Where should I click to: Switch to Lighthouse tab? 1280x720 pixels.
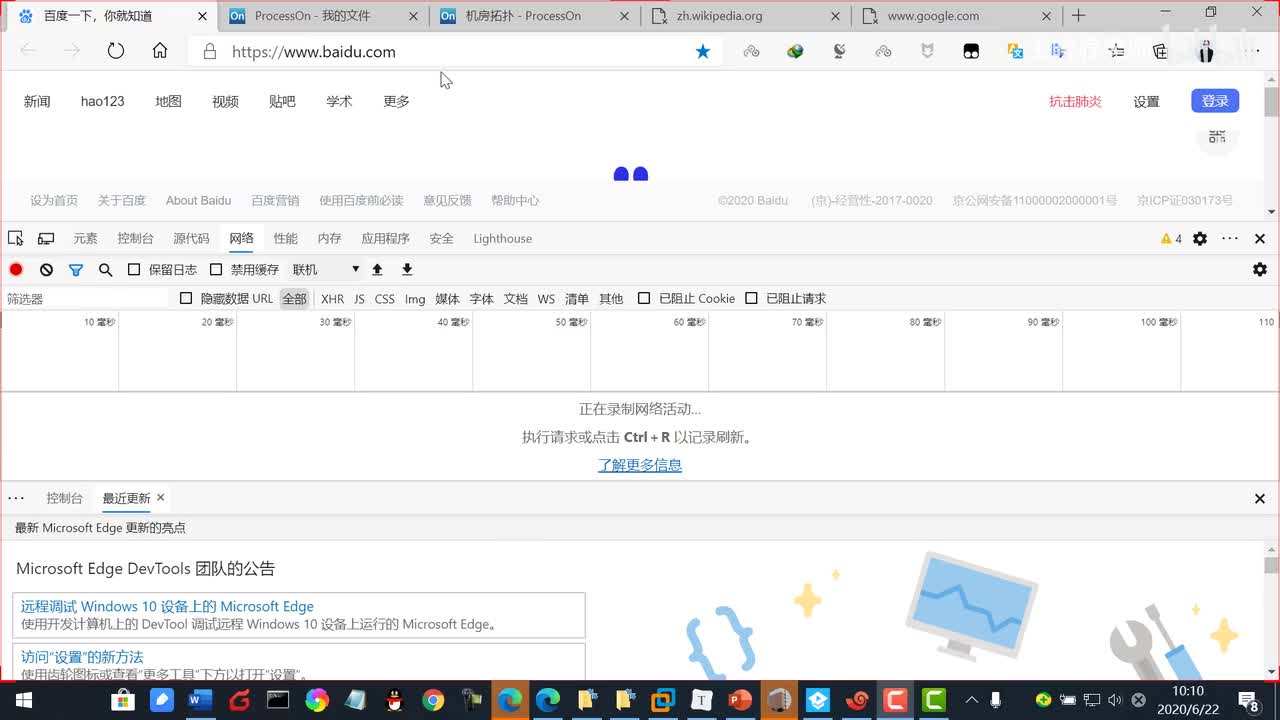tap(502, 238)
